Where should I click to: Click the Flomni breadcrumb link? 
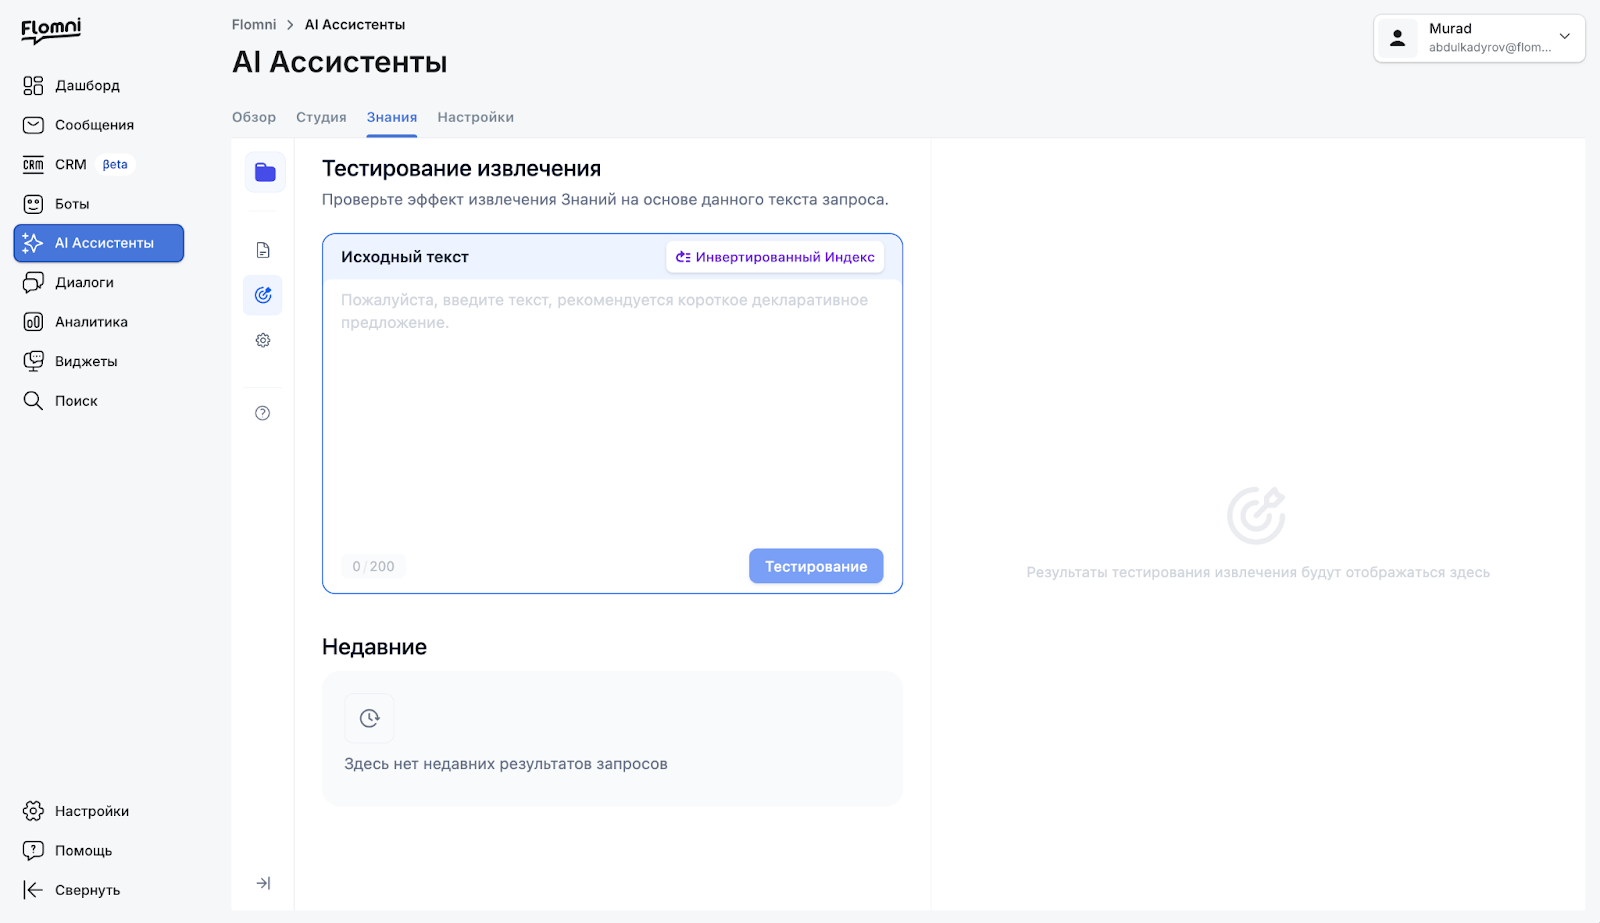254,24
